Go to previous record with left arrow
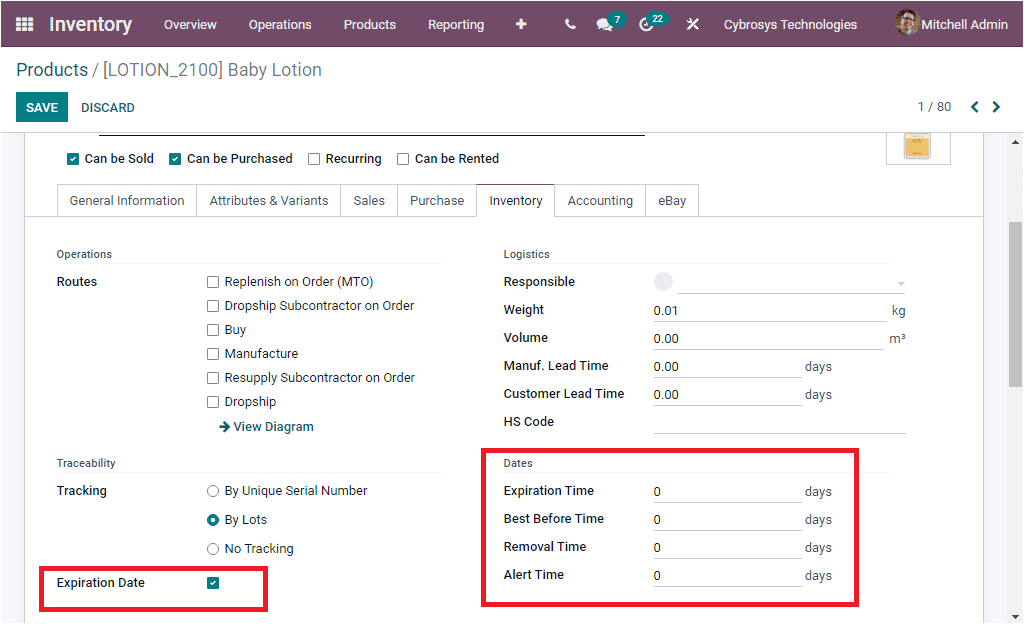 pos(974,106)
